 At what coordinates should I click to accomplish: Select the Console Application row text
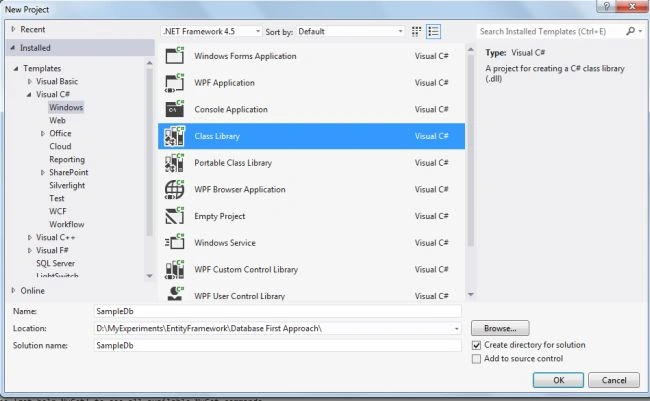231,109
